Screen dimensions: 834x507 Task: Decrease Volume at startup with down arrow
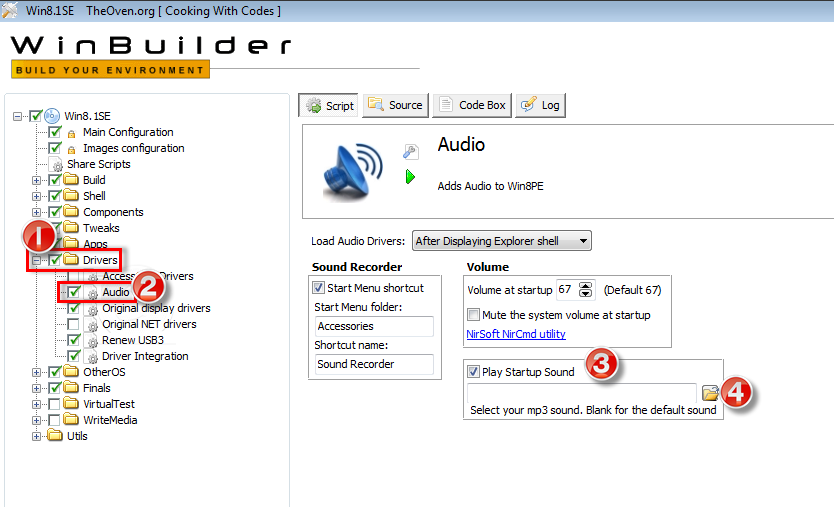coord(585,294)
